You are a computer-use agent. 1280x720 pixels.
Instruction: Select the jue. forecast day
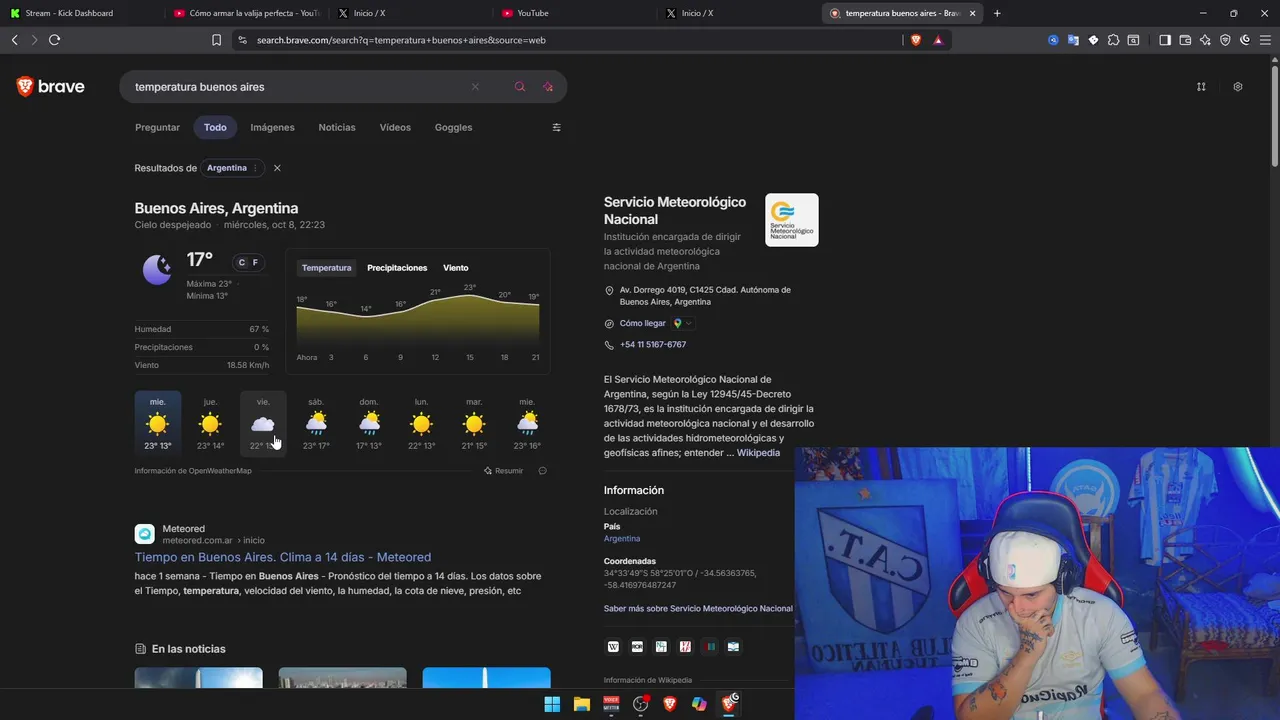coord(210,424)
